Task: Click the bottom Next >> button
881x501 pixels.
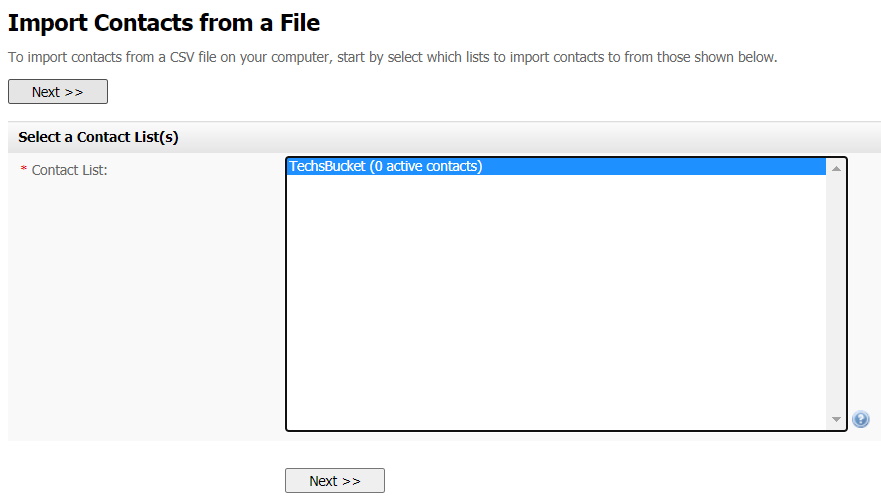Action: [335, 481]
